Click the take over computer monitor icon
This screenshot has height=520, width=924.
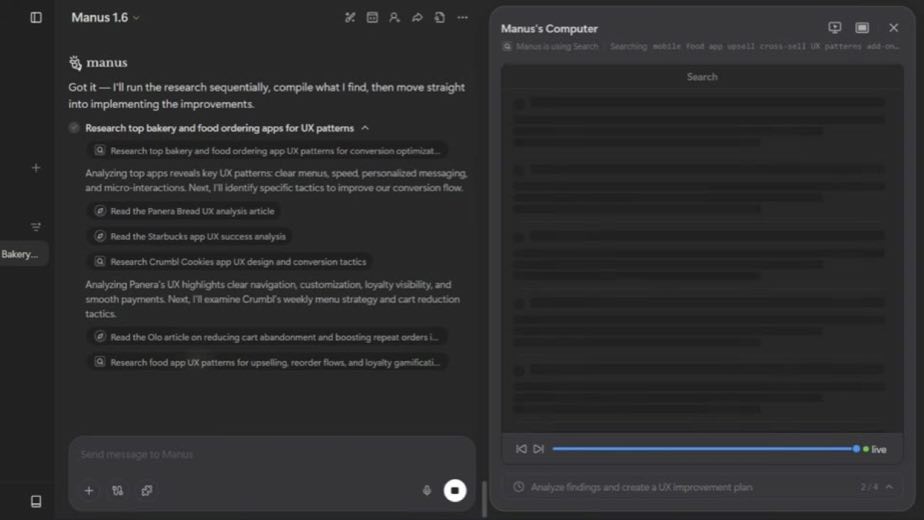834,28
